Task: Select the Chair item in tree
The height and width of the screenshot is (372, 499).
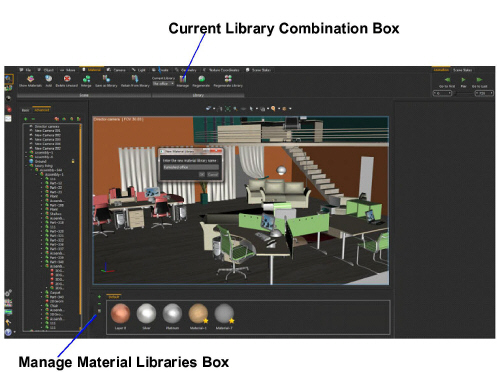Action: (x=54, y=306)
